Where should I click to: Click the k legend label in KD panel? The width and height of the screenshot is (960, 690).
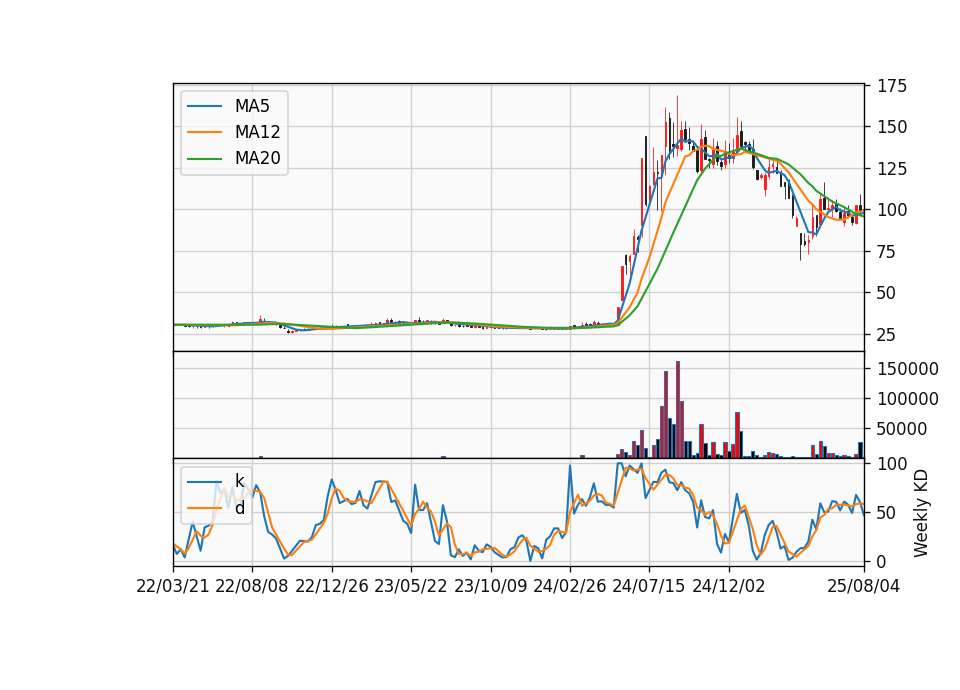coord(239,481)
